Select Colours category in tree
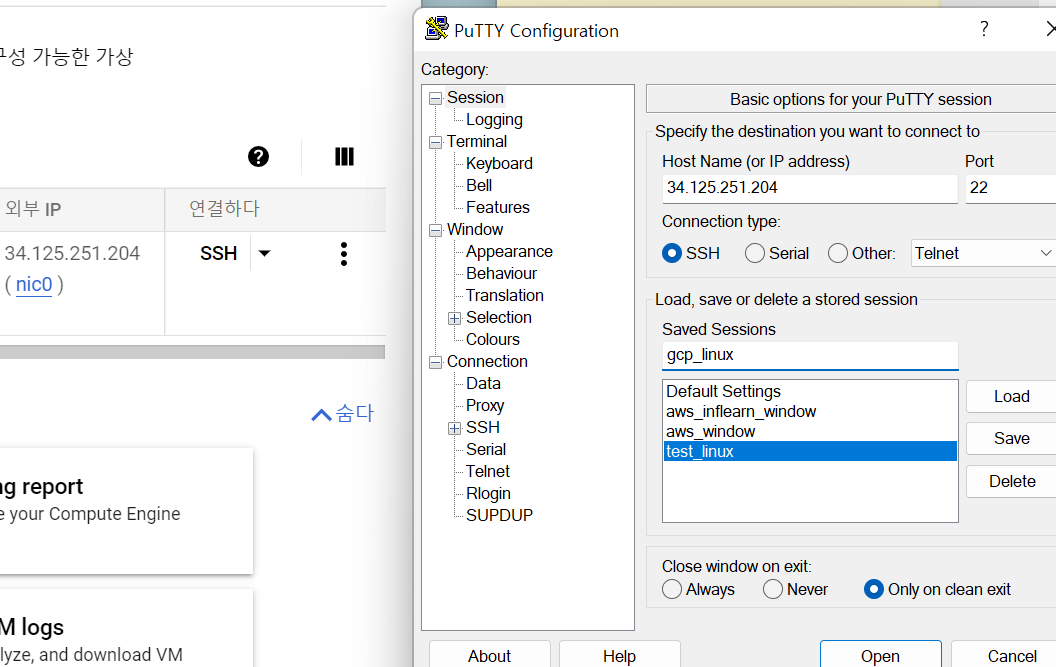 tap(492, 340)
